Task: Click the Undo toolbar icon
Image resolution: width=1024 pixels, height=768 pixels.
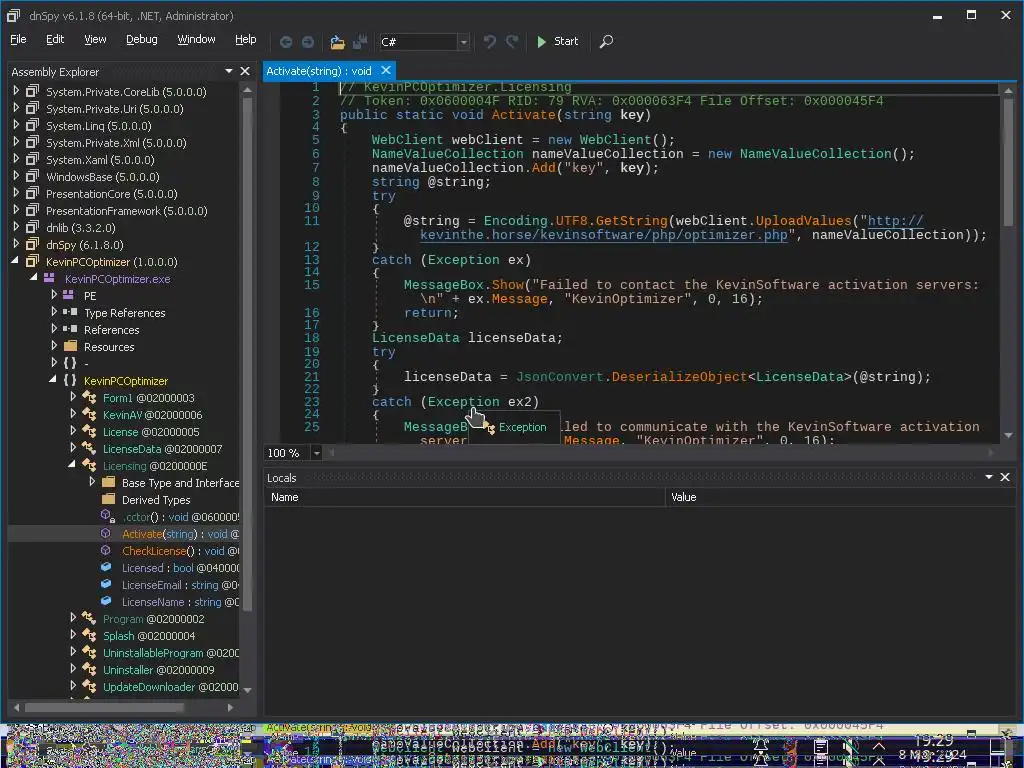Action: [490, 41]
